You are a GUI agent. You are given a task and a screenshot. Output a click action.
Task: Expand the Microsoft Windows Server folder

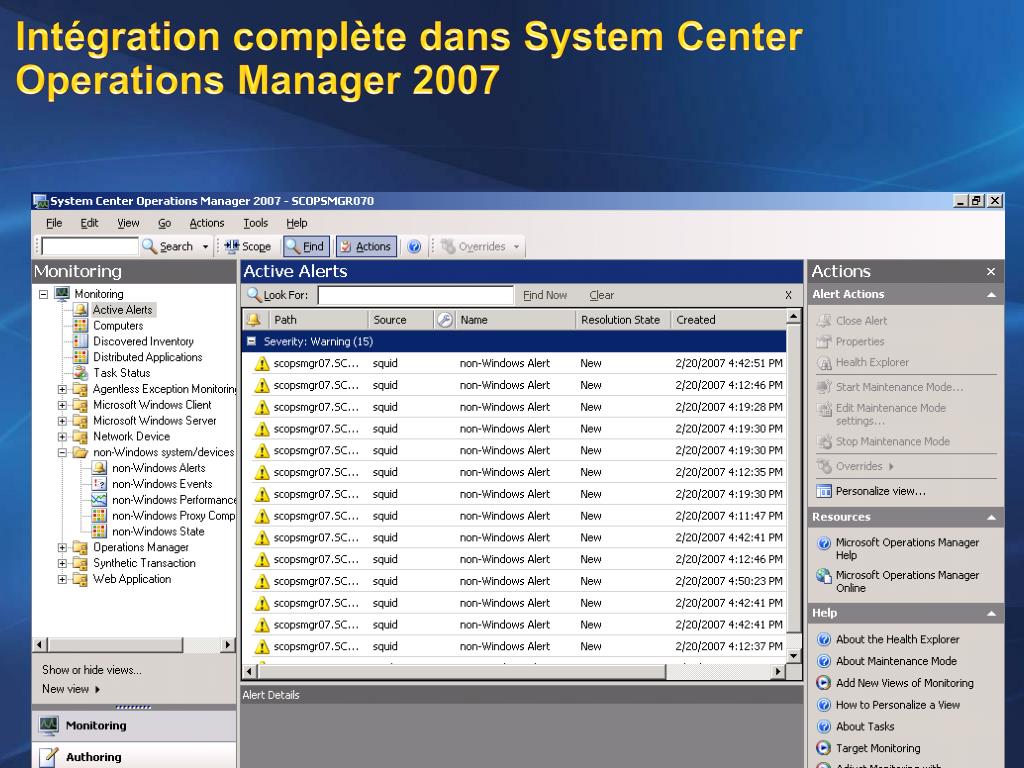click(x=62, y=421)
